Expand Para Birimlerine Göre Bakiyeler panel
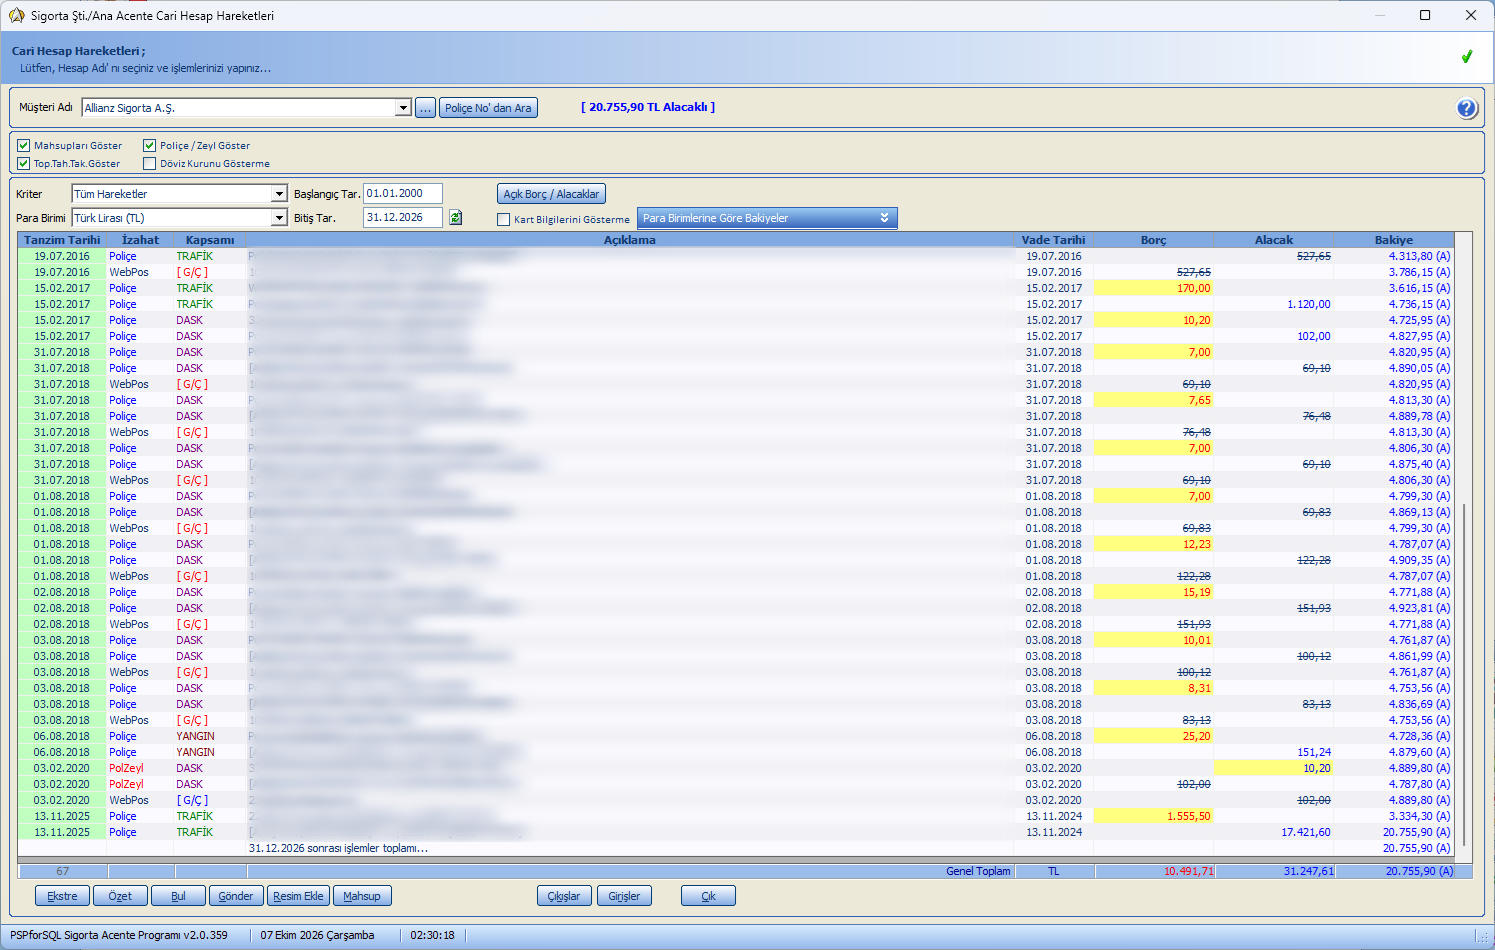Screen dimensions: 1495x950 [767, 218]
